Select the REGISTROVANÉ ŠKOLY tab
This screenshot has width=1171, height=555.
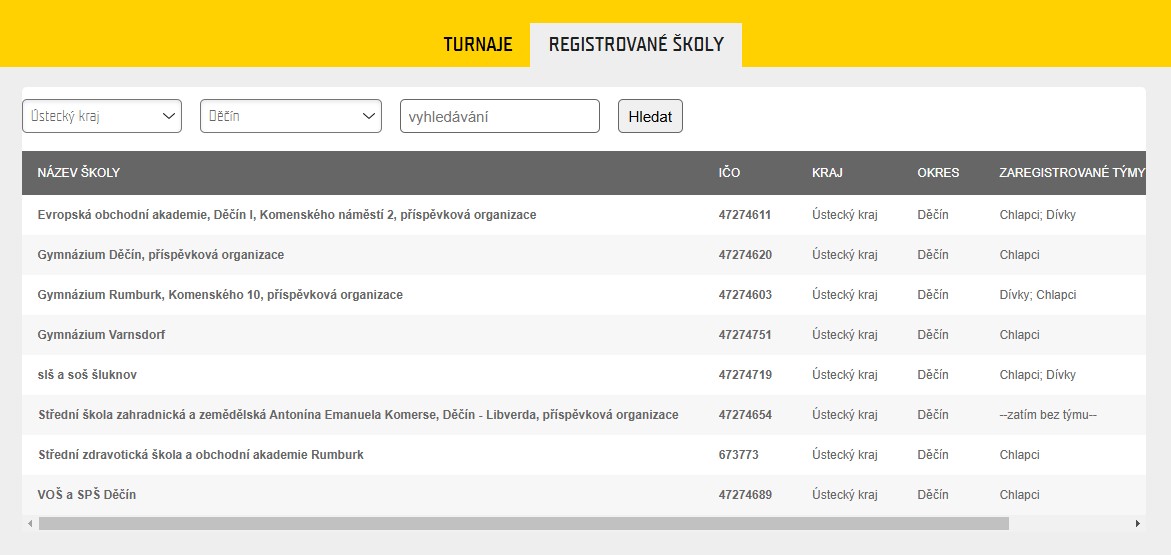pyautogui.click(x=636, y=44)
